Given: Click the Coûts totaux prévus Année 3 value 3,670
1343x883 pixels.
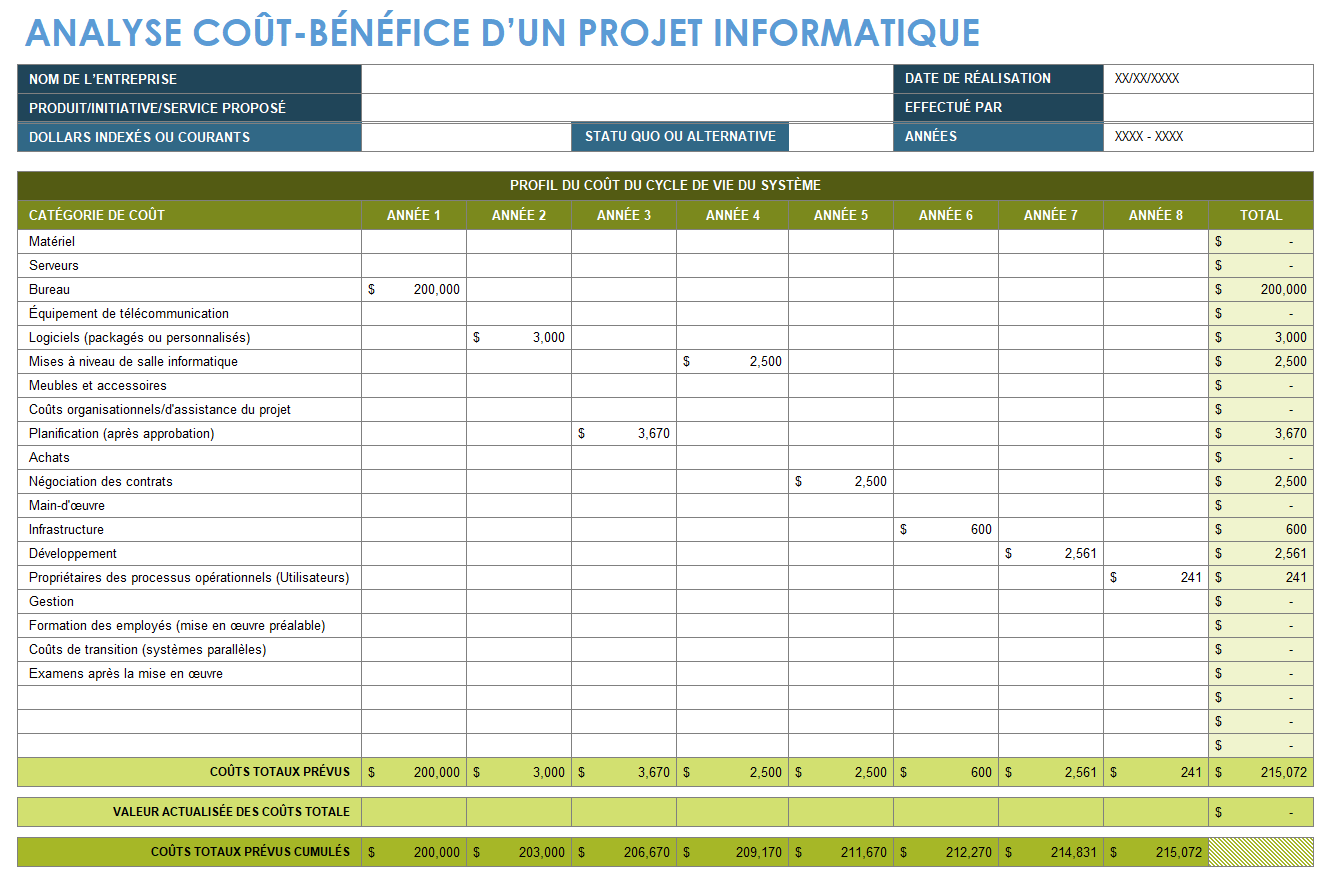Looking at the screenshot, I should tap(624, 772).
